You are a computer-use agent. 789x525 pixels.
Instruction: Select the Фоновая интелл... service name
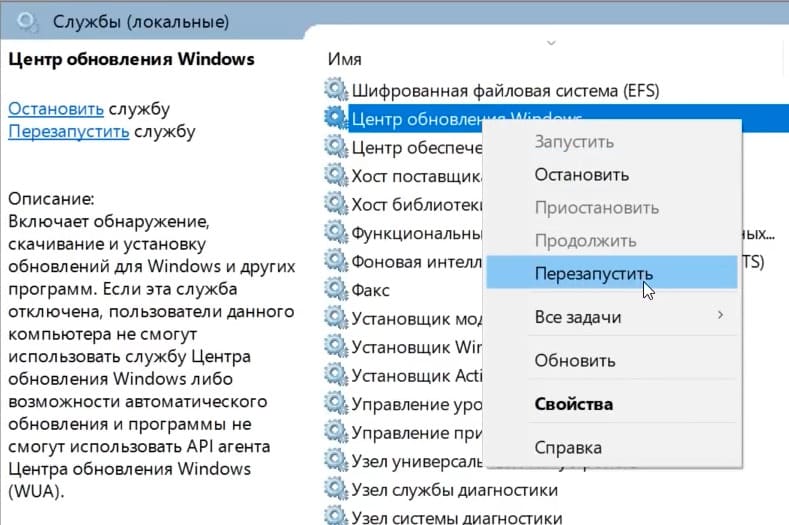[417, 262]
